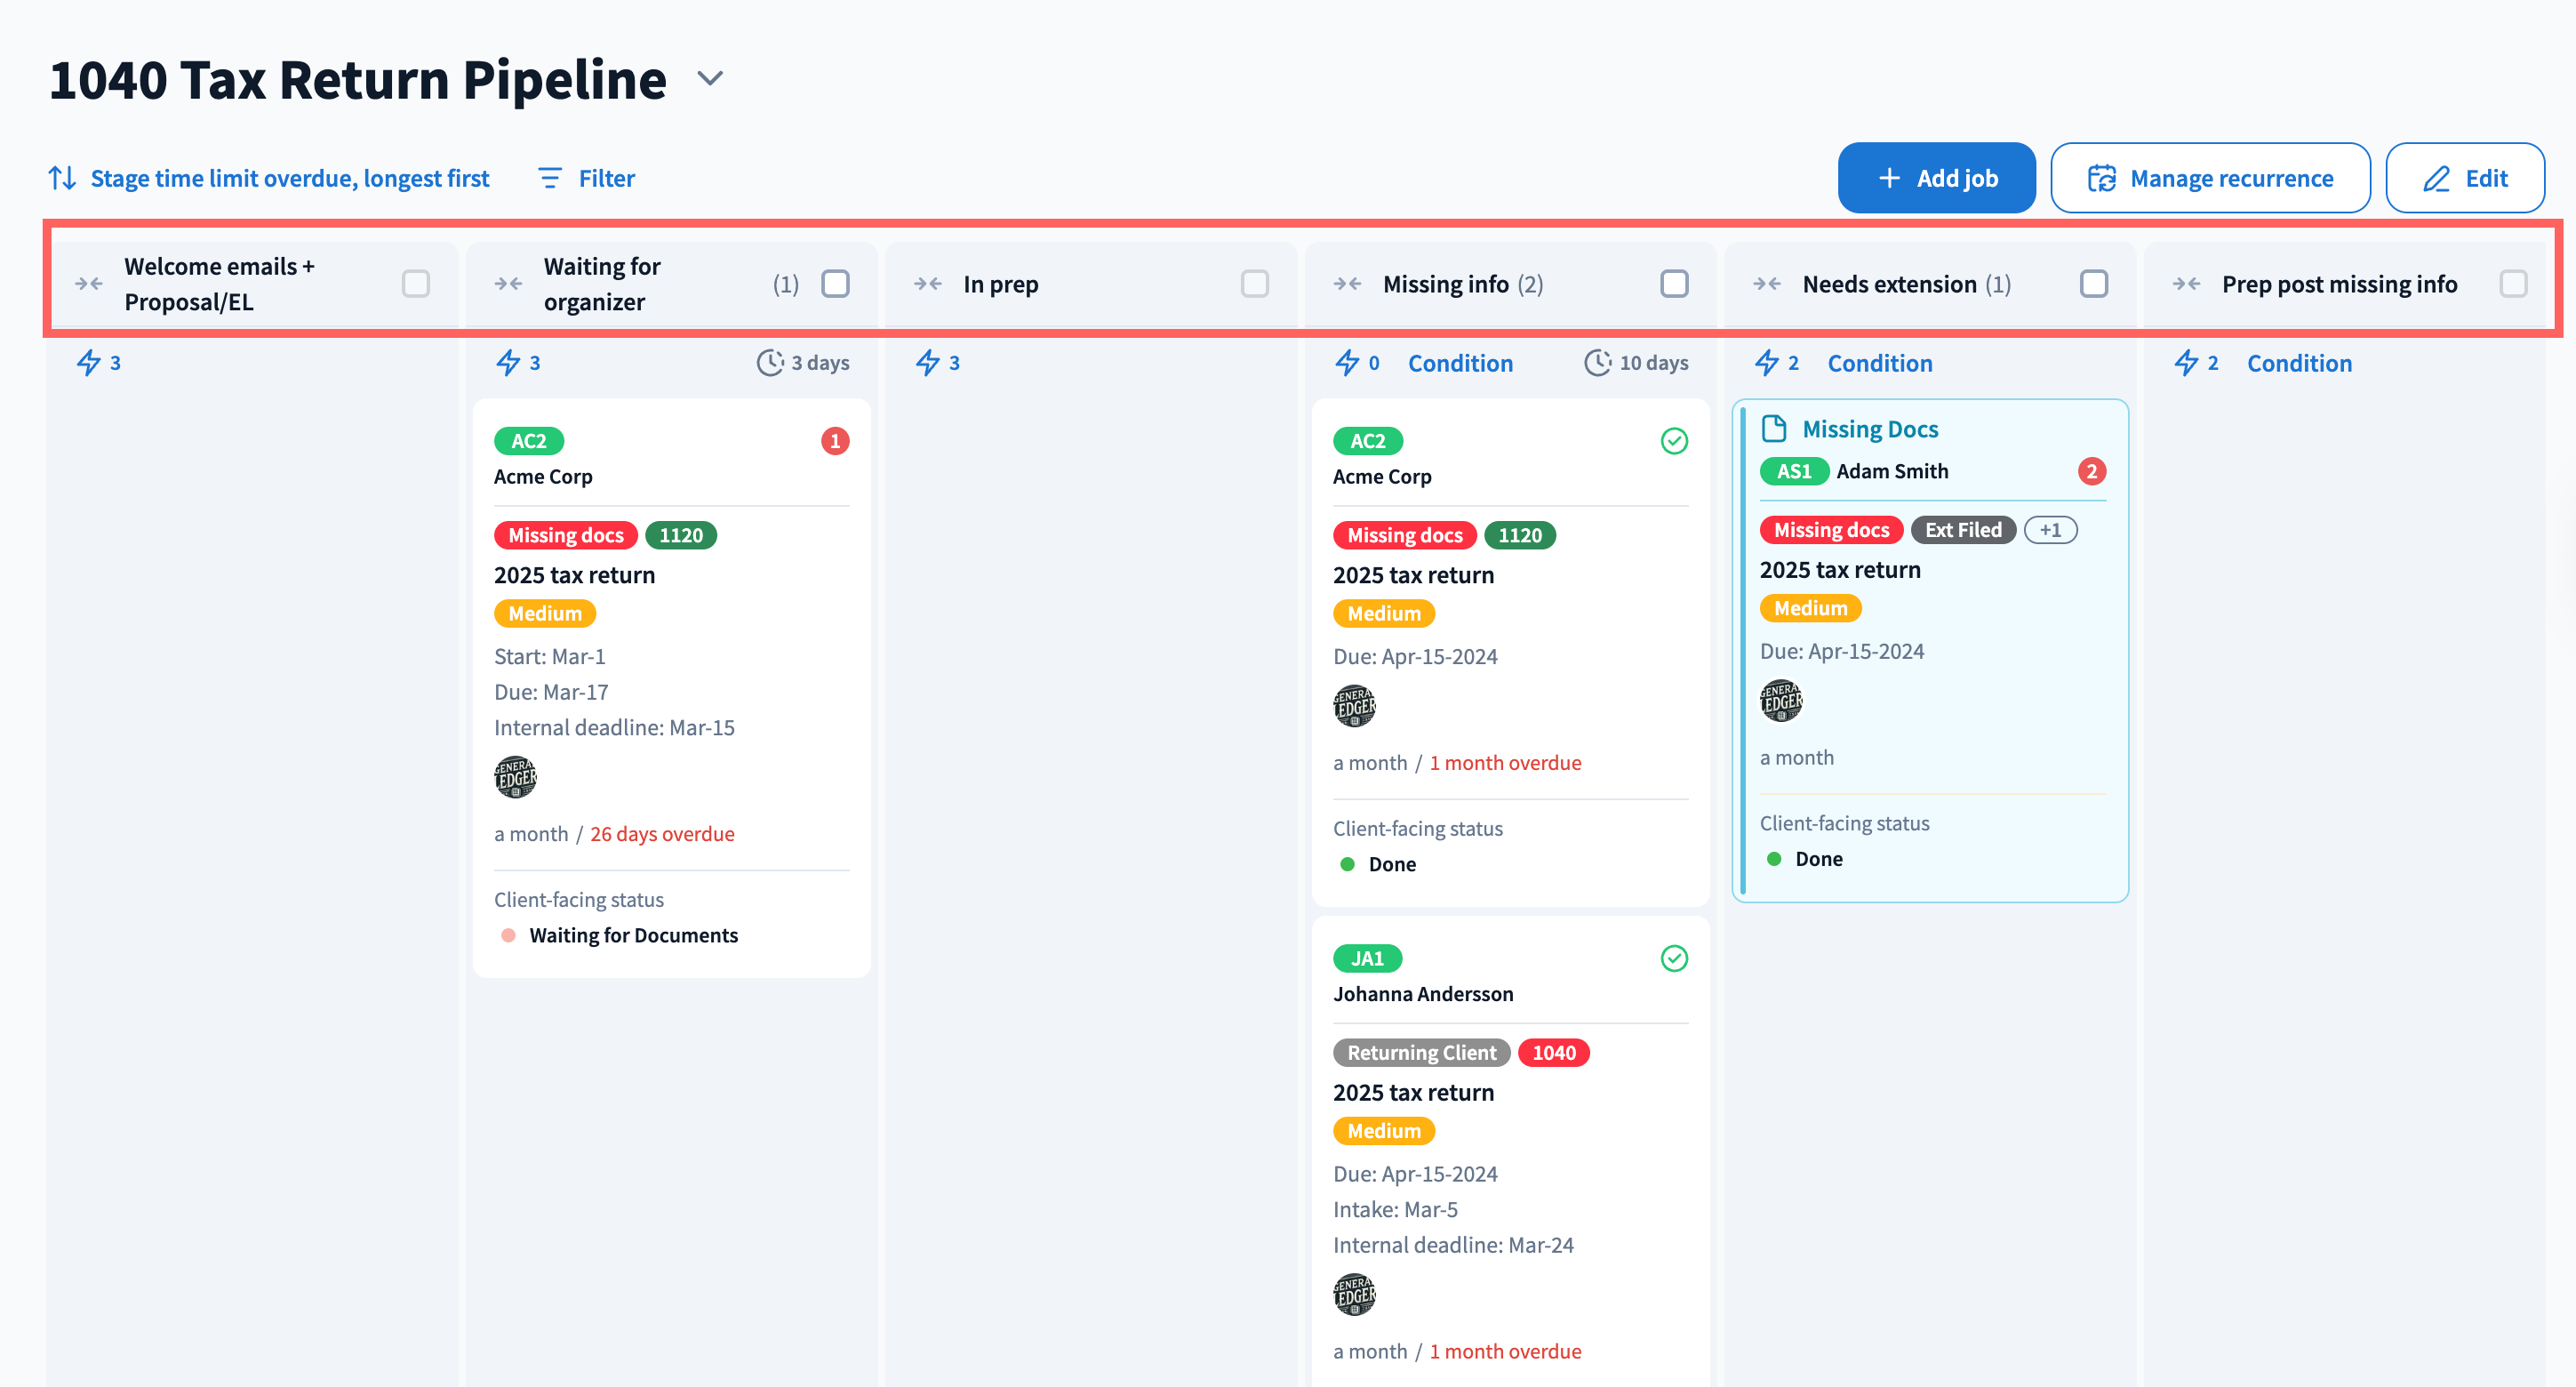Click the Add job button
Screen dimensions: 2576x1387
click(1936, 178)
